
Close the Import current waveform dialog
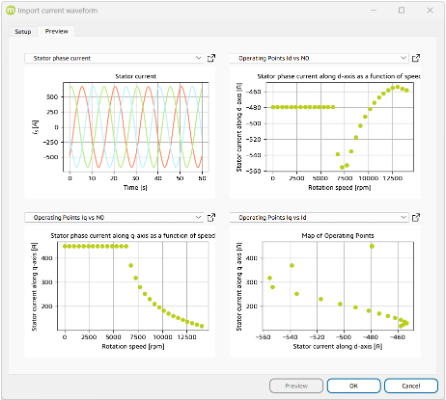pos(430,10)
